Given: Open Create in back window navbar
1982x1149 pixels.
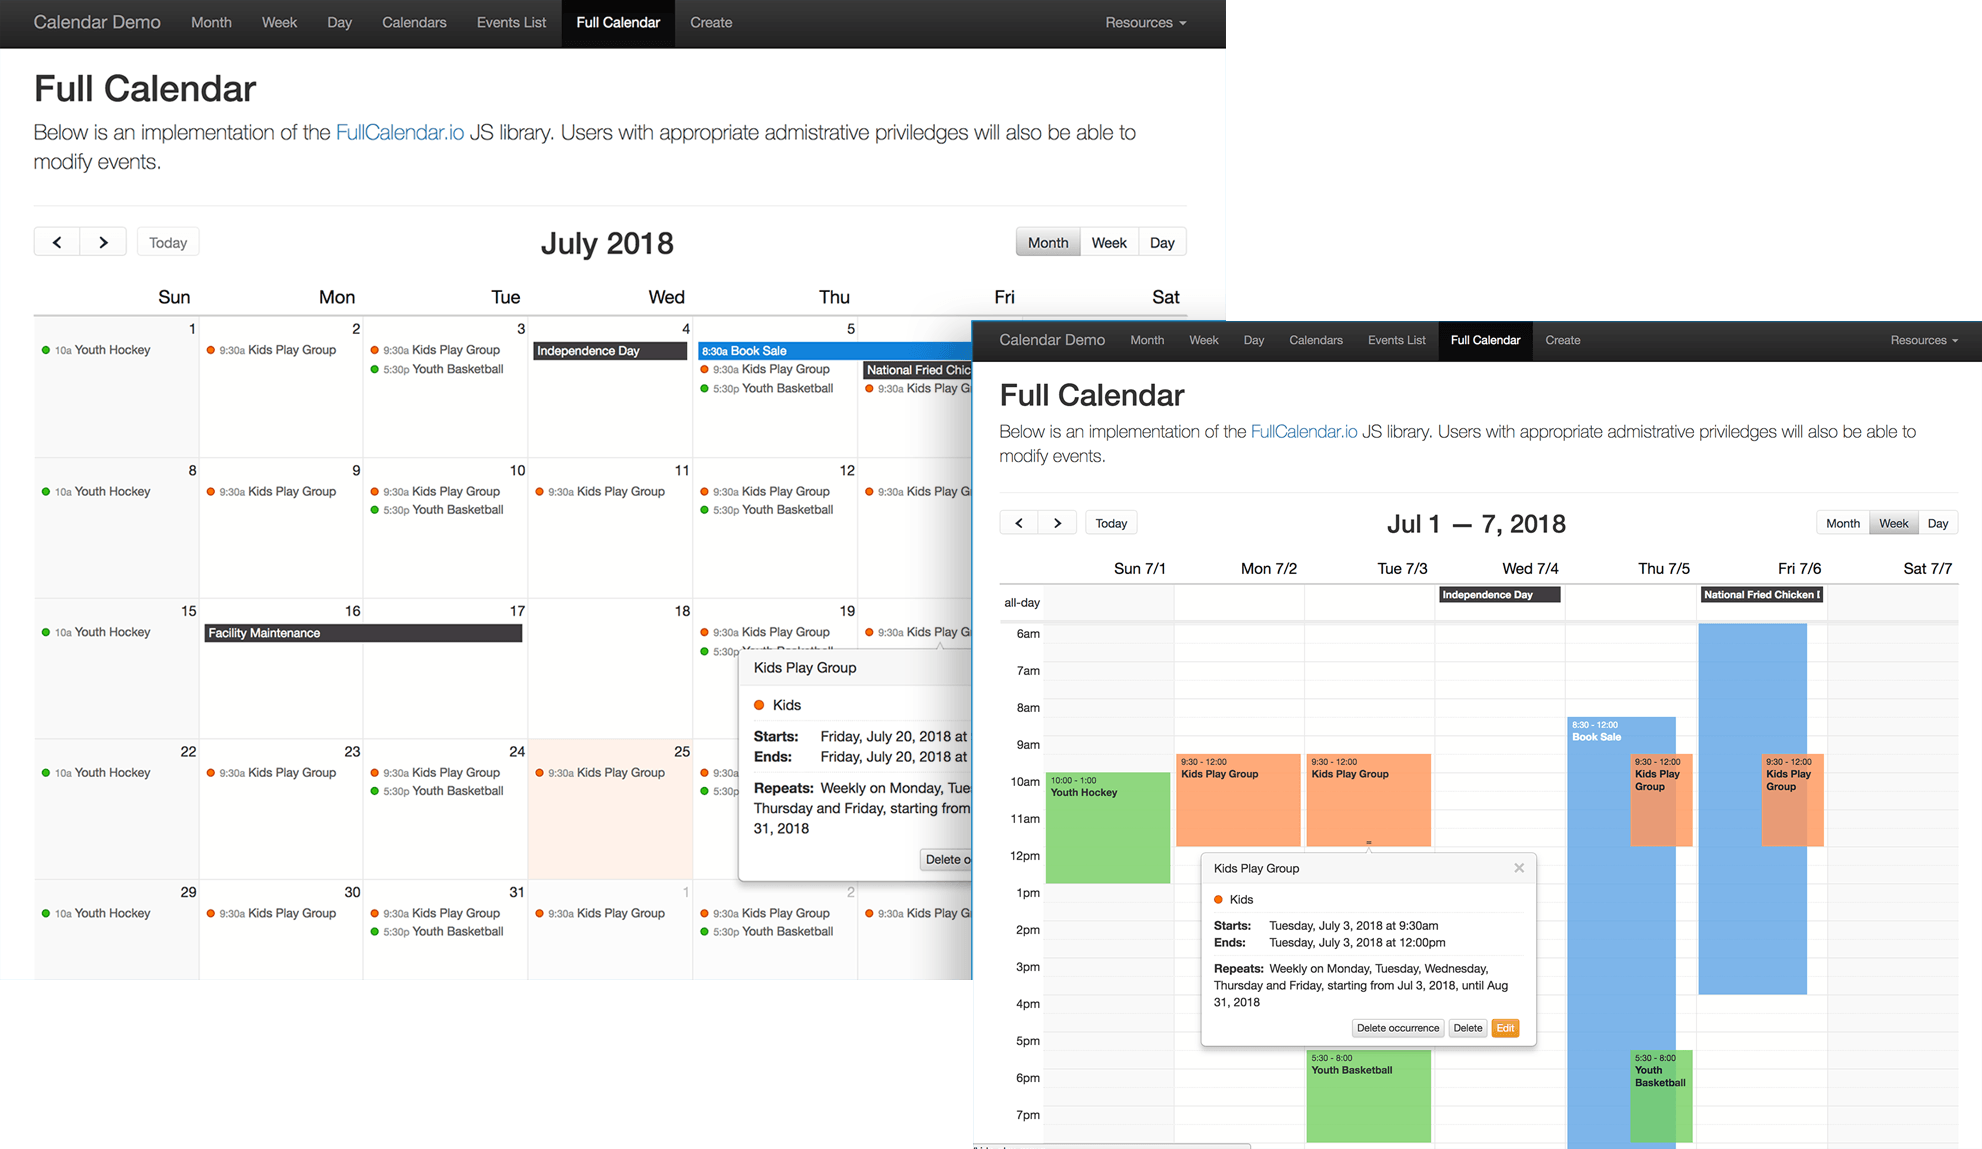Looking at the screenshot, I should click(x=711, y=22).
